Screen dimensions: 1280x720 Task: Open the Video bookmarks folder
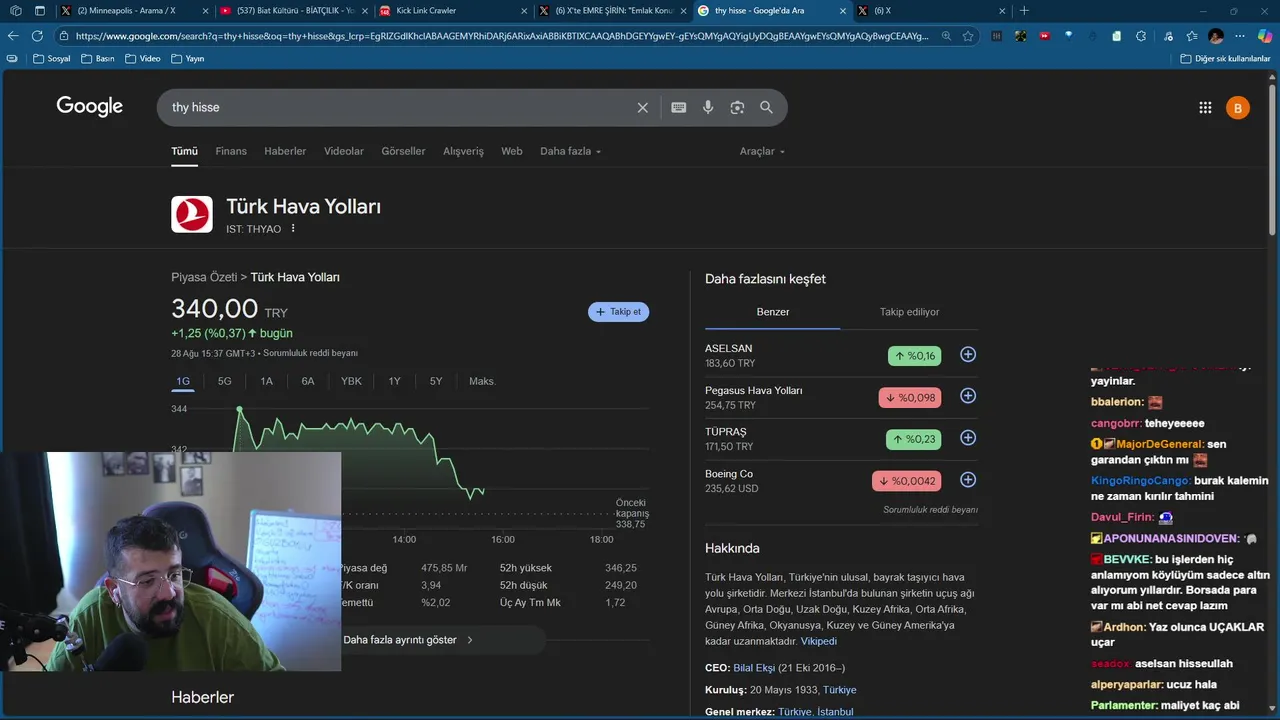tap(142, 58)
